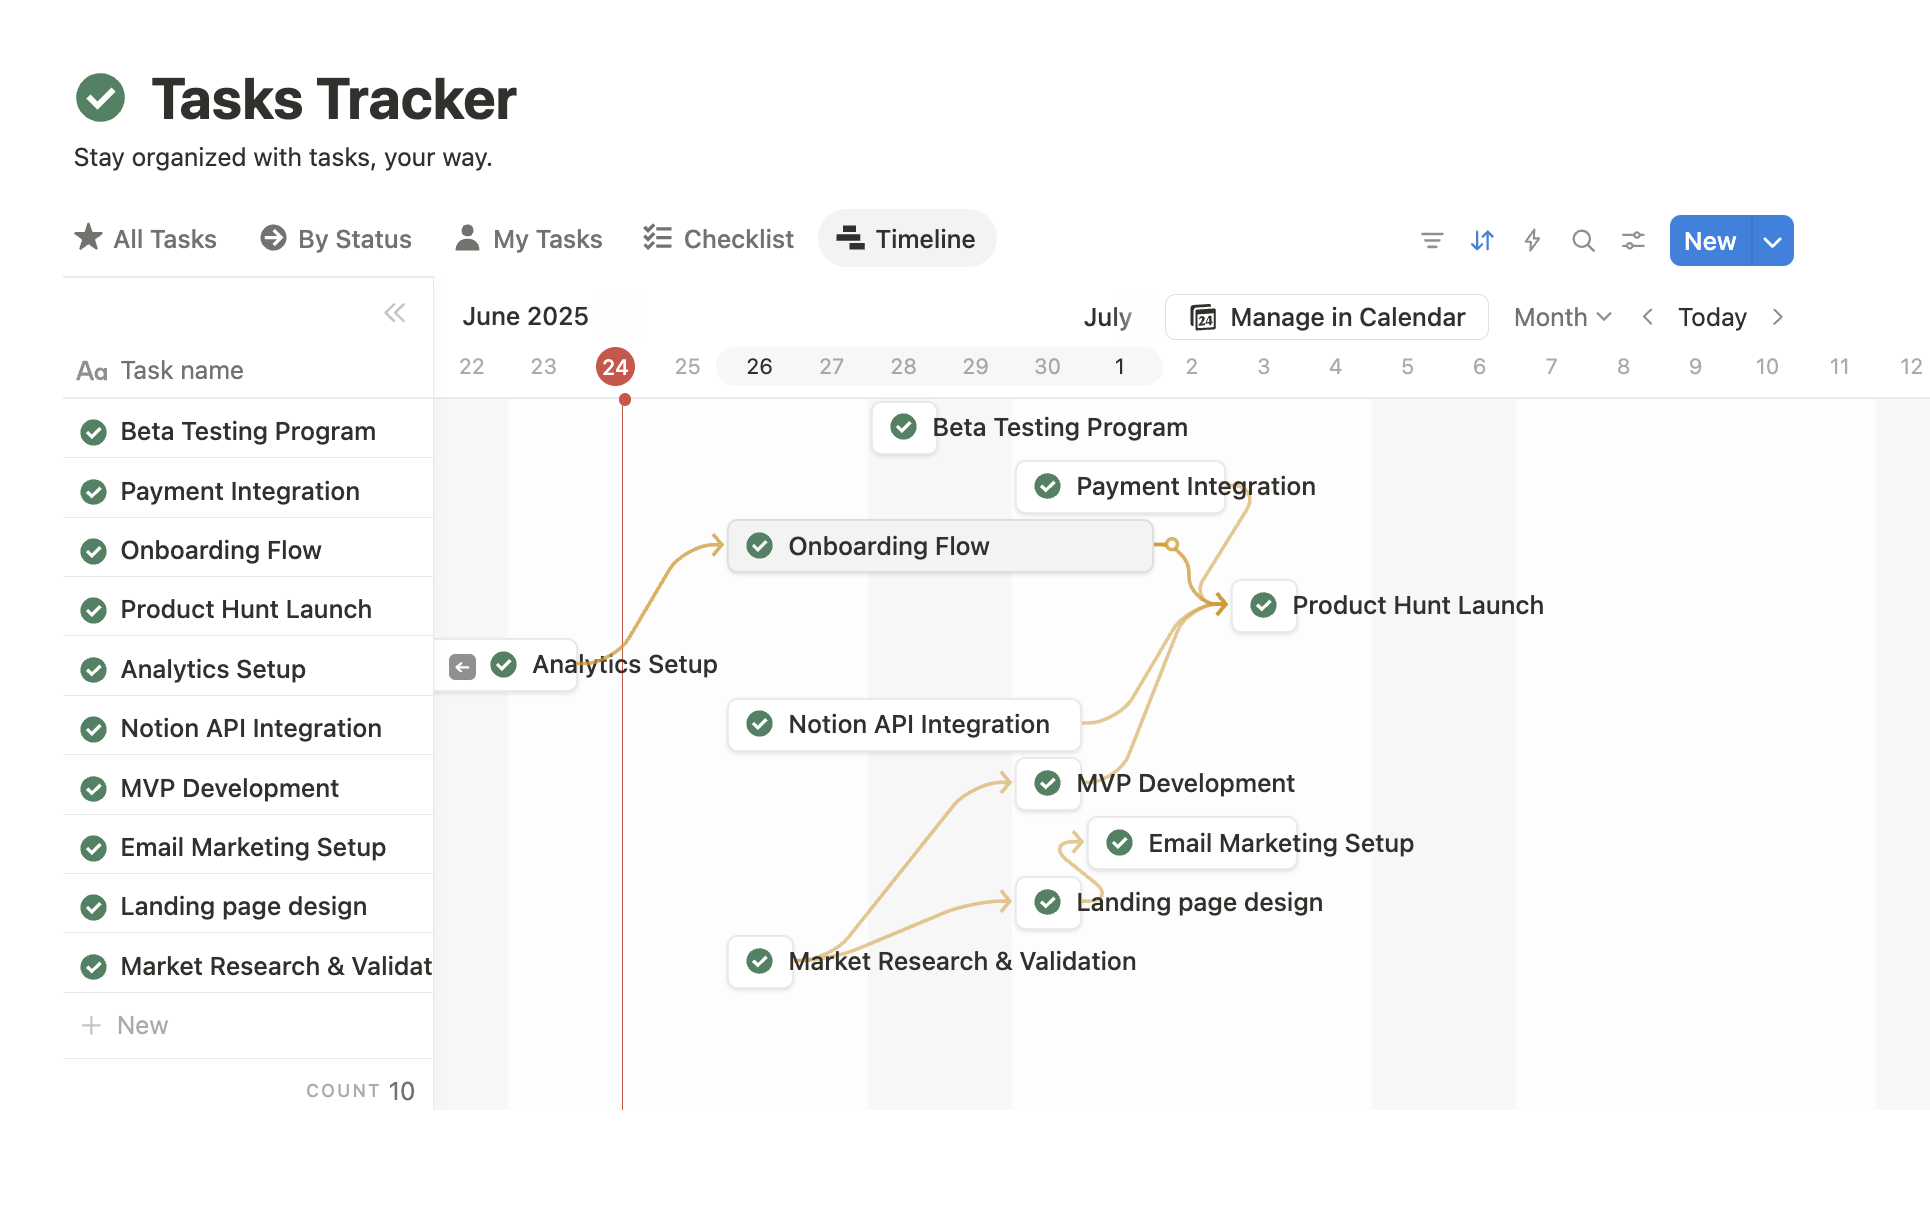Go to previous timeline period arrow
The width and height of the screenshot is (1930, 1220).
1648,317
